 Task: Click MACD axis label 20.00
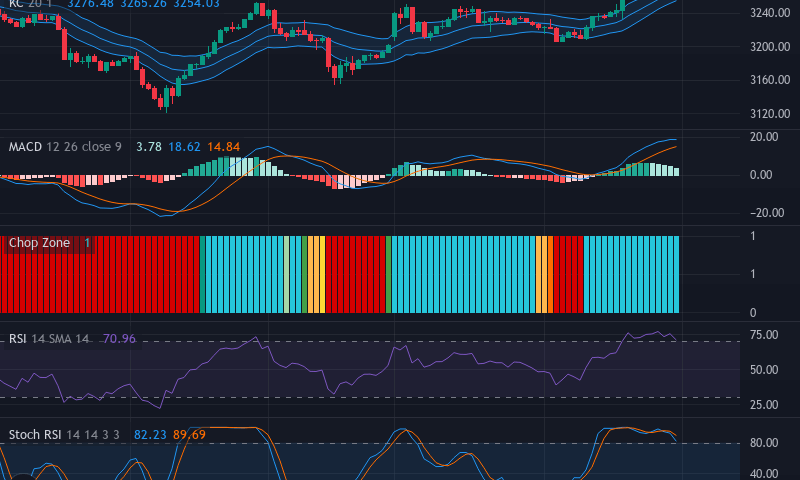[764, 137]
